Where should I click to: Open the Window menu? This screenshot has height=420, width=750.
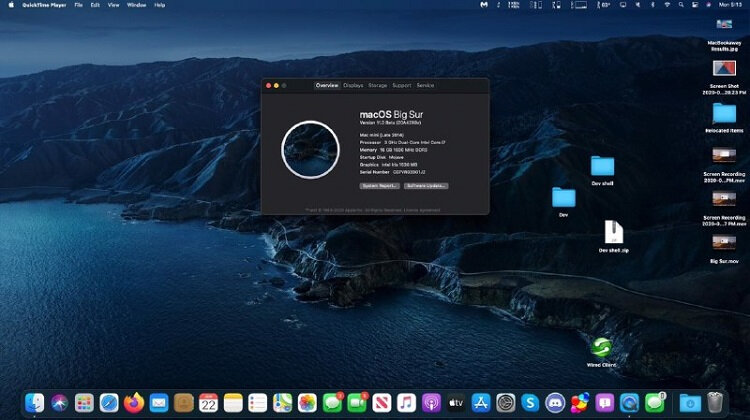coord(136,5)
